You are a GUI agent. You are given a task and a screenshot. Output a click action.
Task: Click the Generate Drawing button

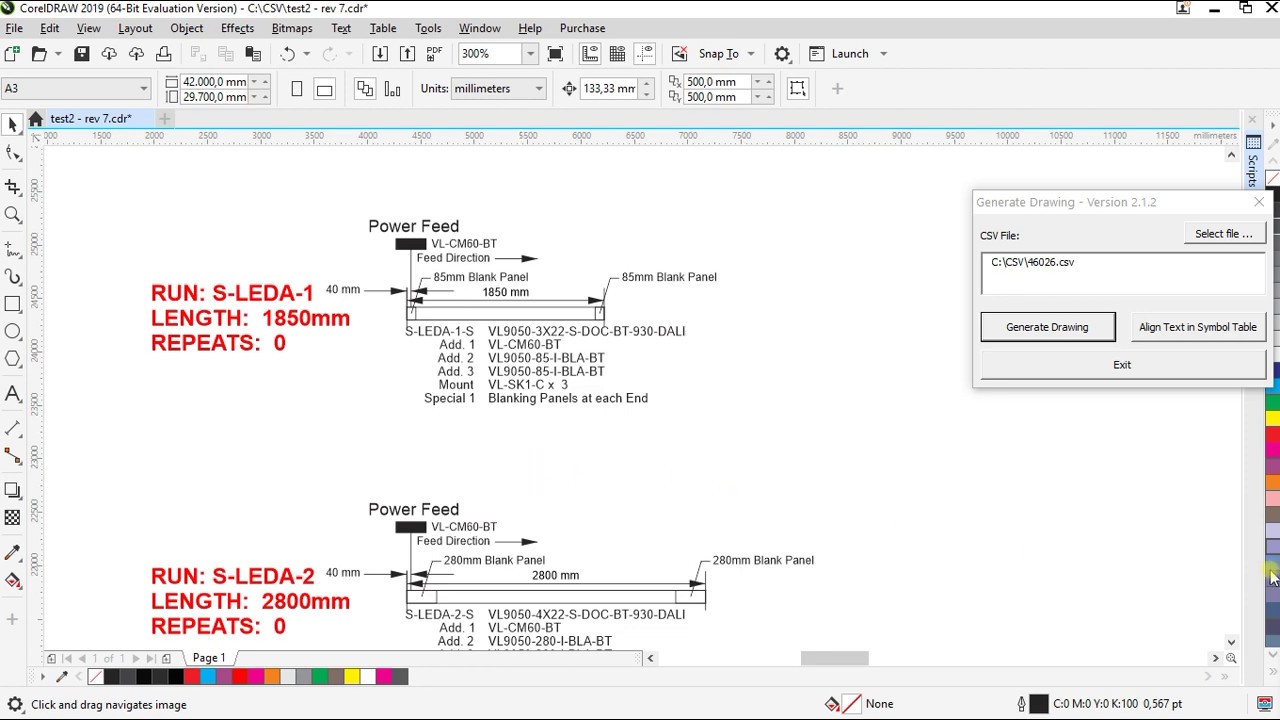1047,327
